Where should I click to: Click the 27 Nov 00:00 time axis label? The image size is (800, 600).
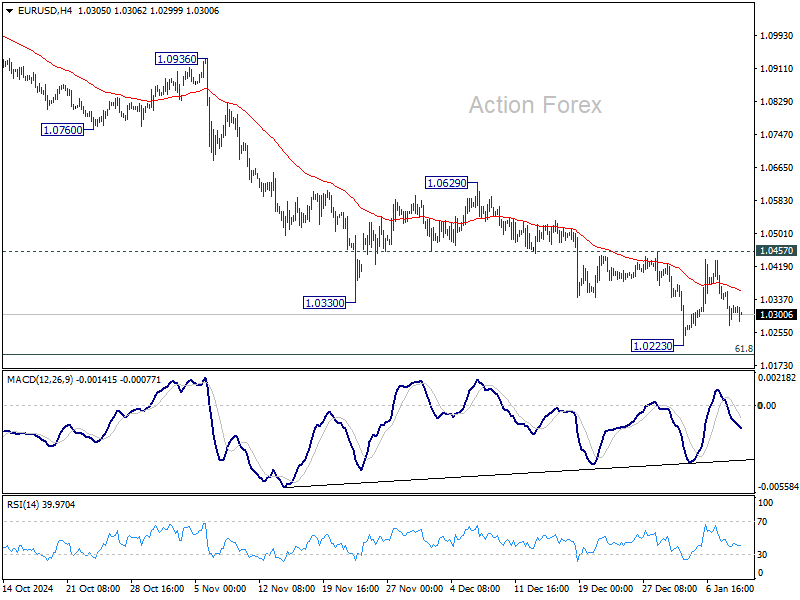[414, 588]
